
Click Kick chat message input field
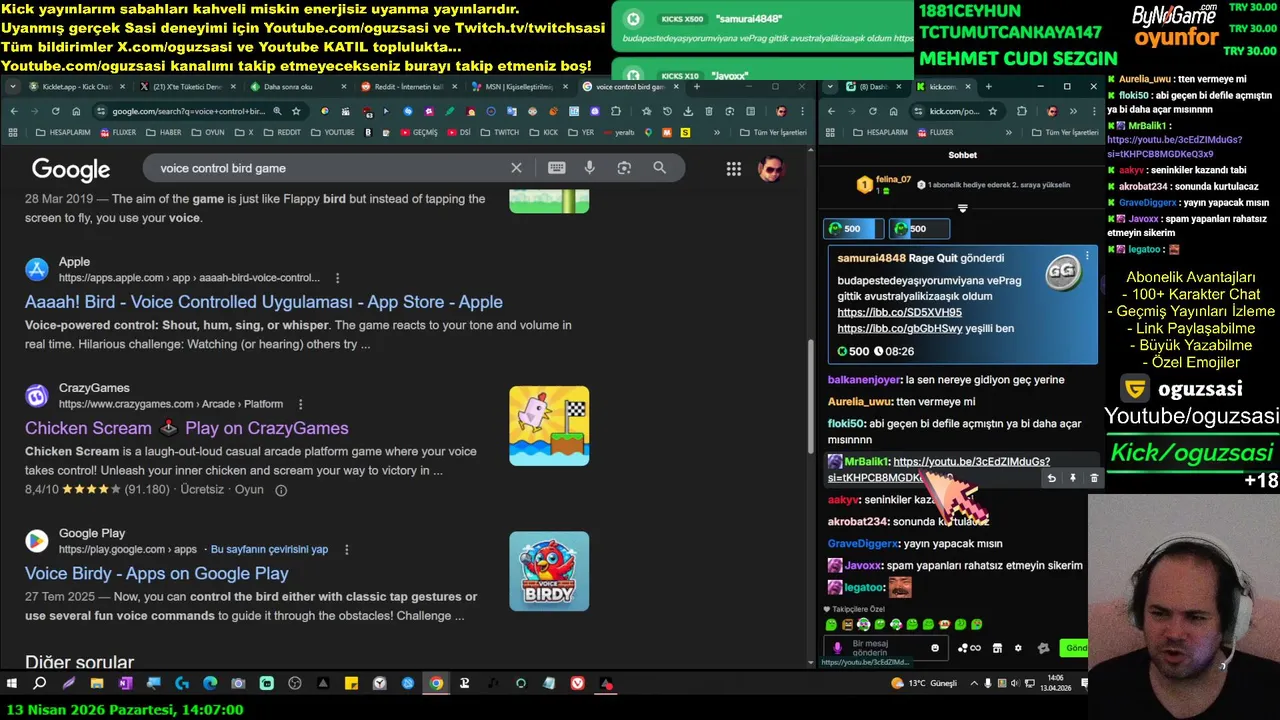885,648
